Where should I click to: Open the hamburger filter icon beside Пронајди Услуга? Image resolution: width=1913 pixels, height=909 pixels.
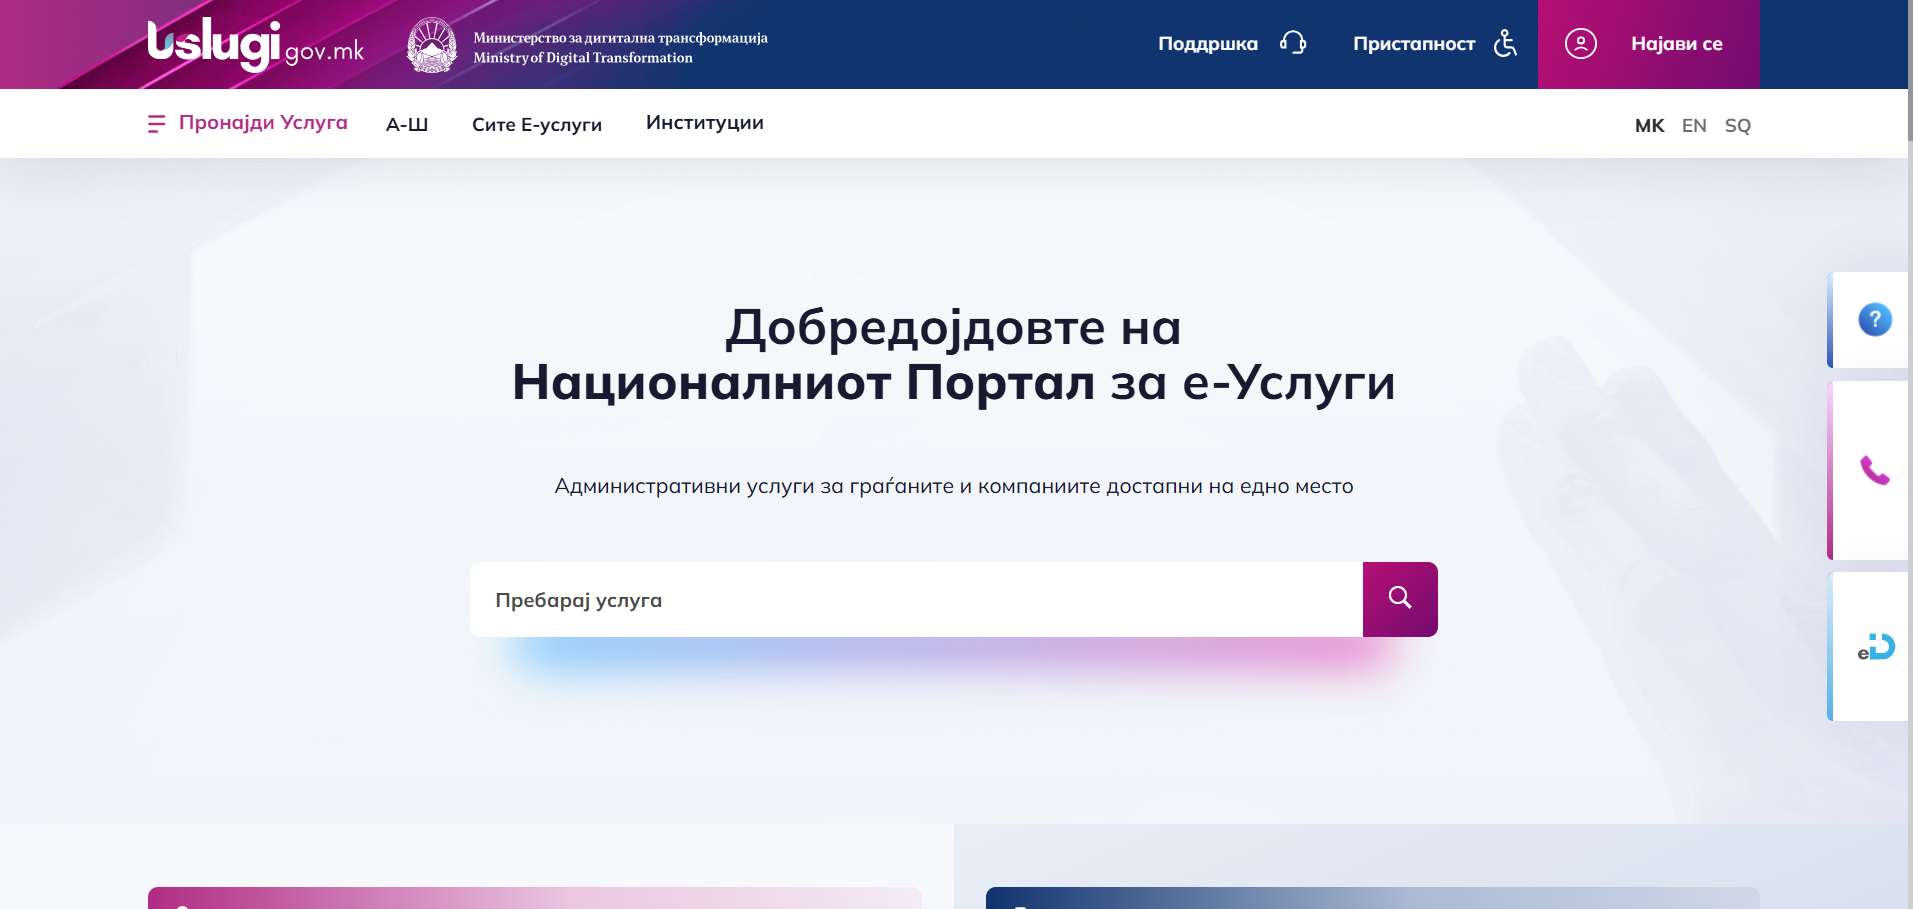pos(156,123)
